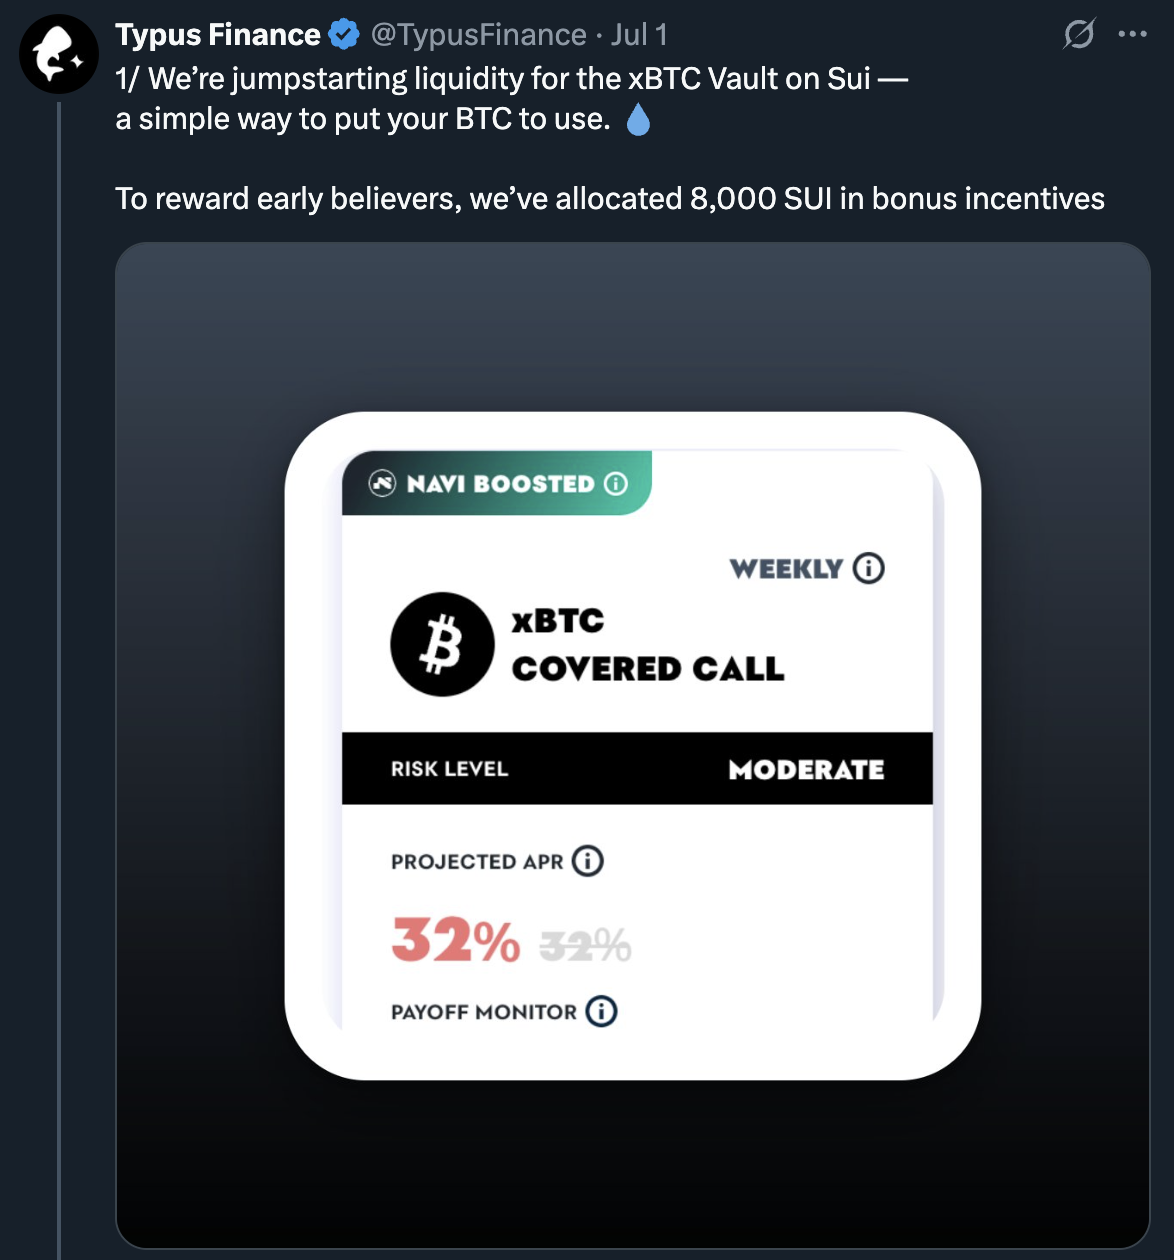Viewport: 1174px width, 1260px height.
Task: Open the three-dots more options menu
Action: [x=1133, y=34]
